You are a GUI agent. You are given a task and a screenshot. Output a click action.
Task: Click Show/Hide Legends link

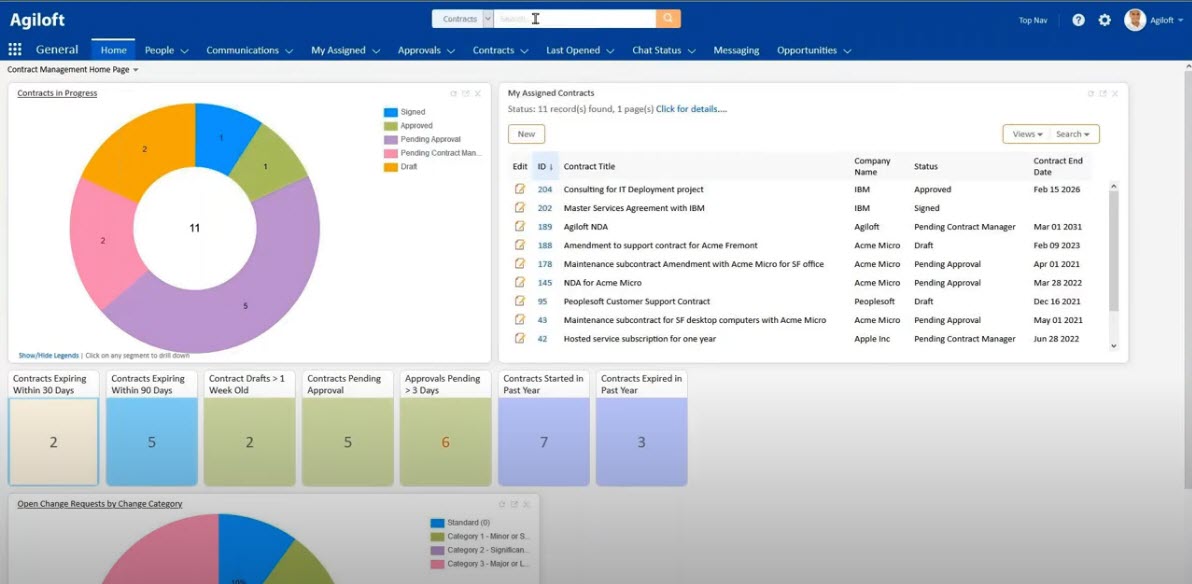pos(49,355)
